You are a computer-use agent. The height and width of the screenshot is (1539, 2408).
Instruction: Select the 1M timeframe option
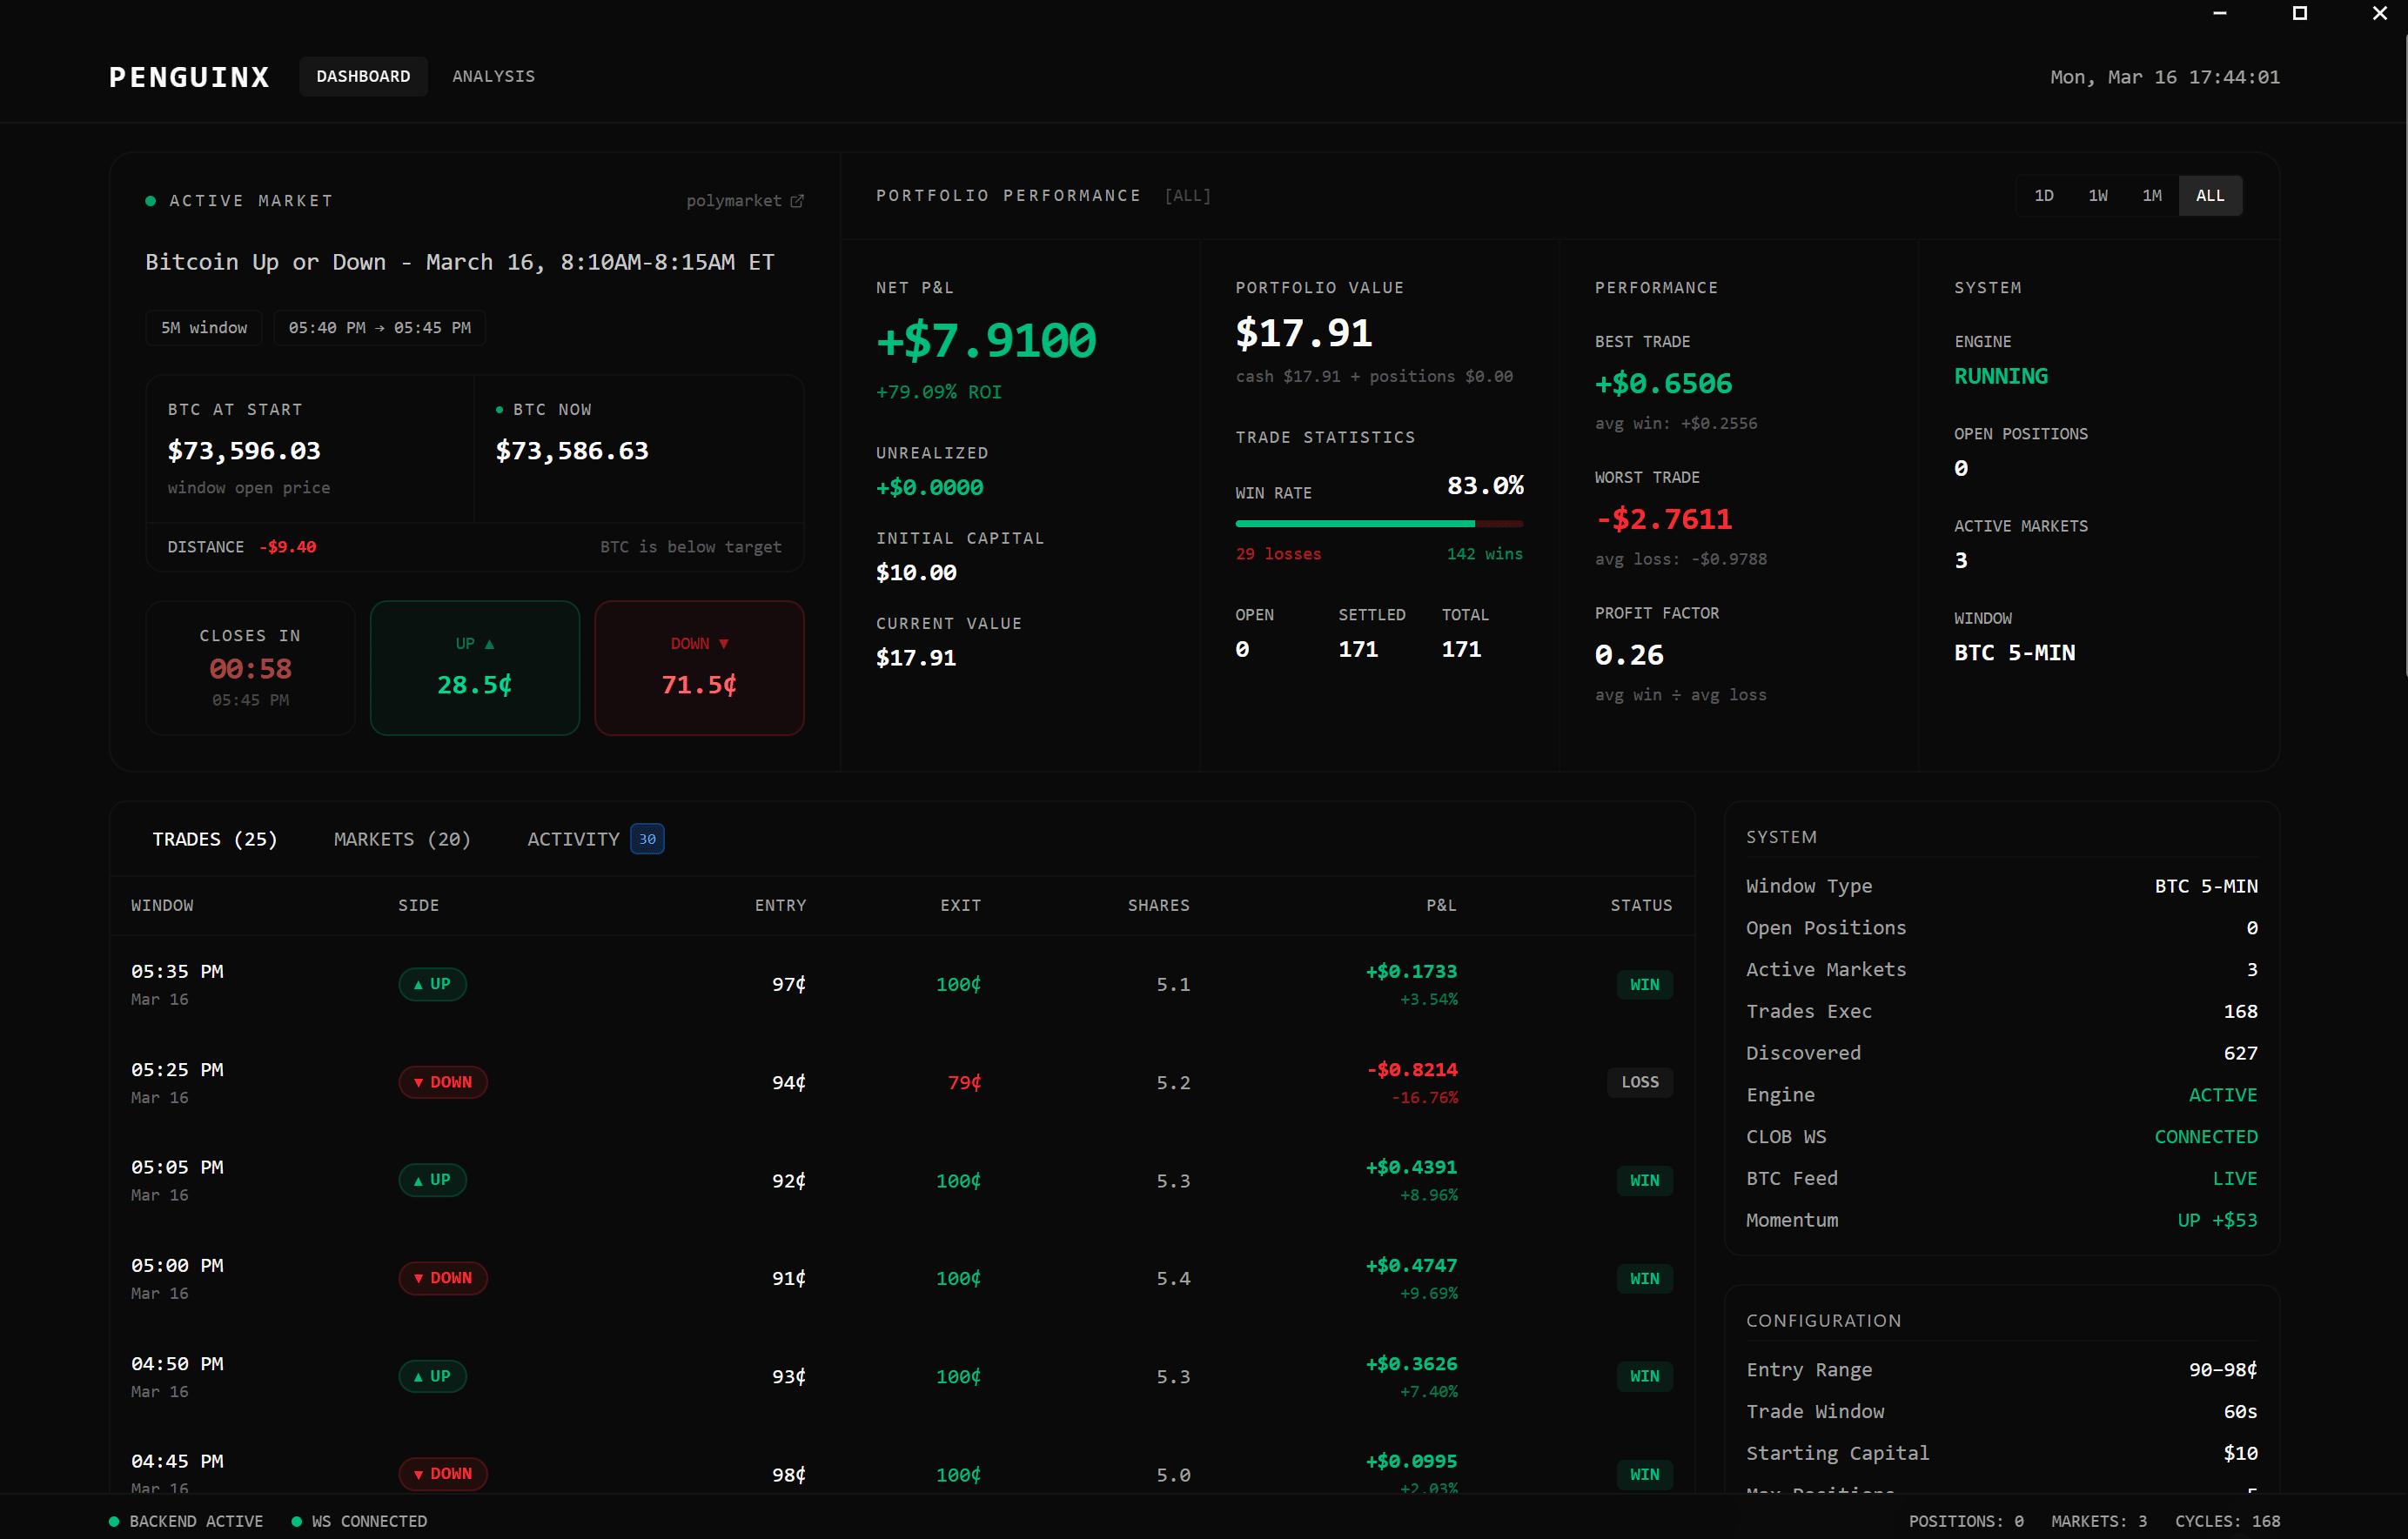click(2153, 195)
